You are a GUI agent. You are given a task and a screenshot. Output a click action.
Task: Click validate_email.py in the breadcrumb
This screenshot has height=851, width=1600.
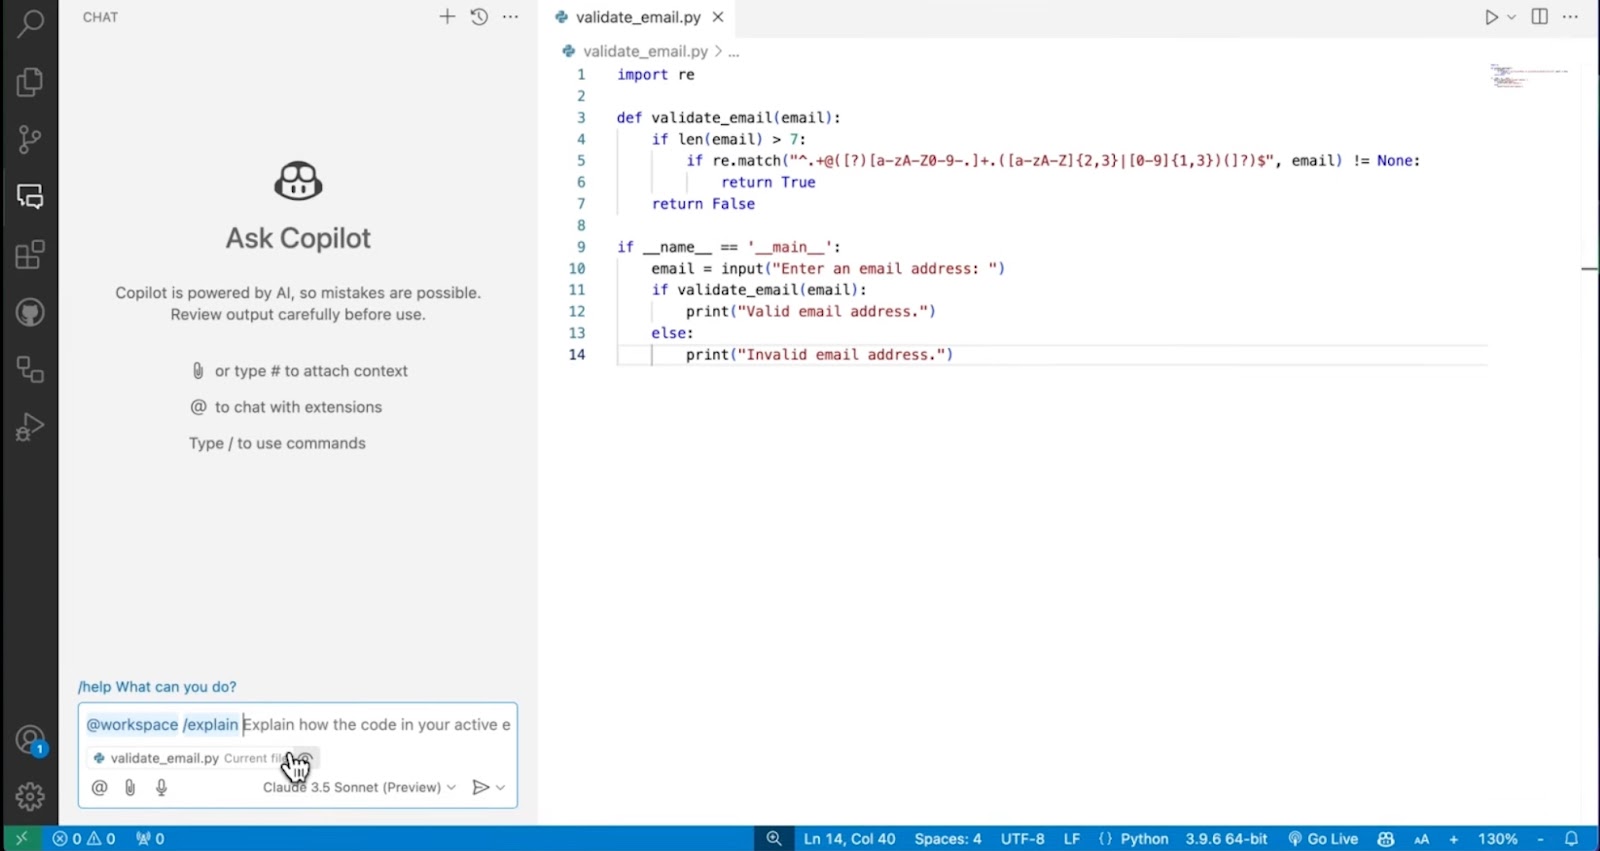point(645,51)
